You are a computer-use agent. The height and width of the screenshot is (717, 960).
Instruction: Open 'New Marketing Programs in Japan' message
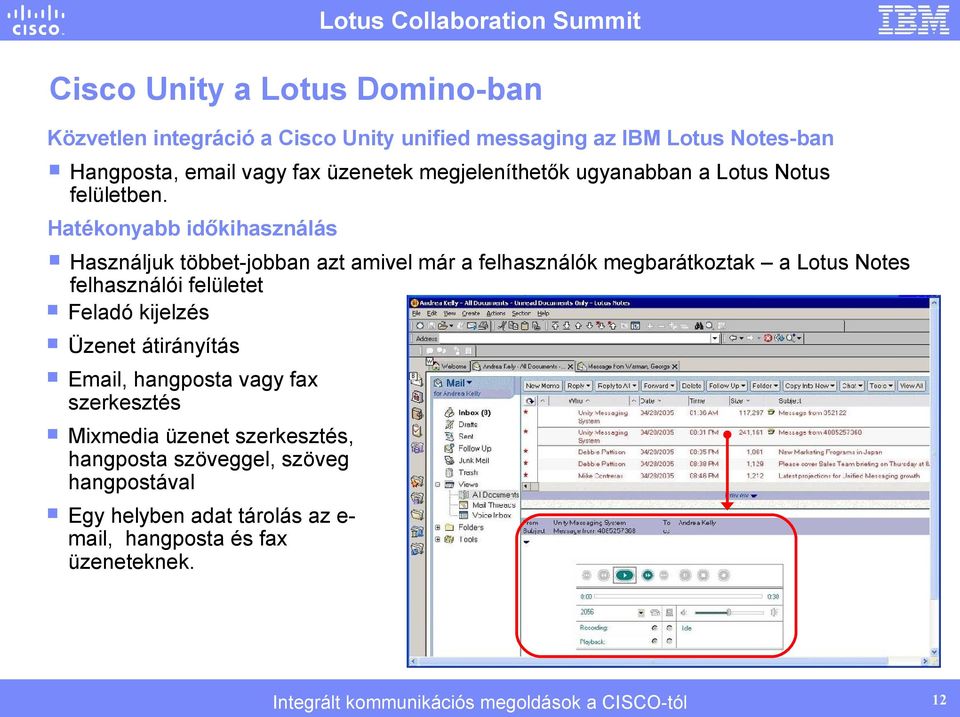click(x=830, y=452)
